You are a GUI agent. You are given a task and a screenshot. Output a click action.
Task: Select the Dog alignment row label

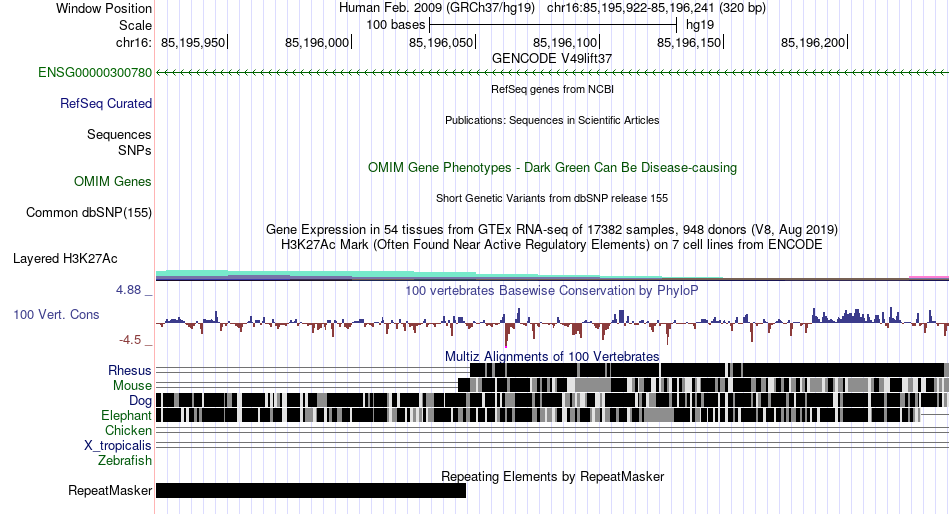click(x=140, y=401)
